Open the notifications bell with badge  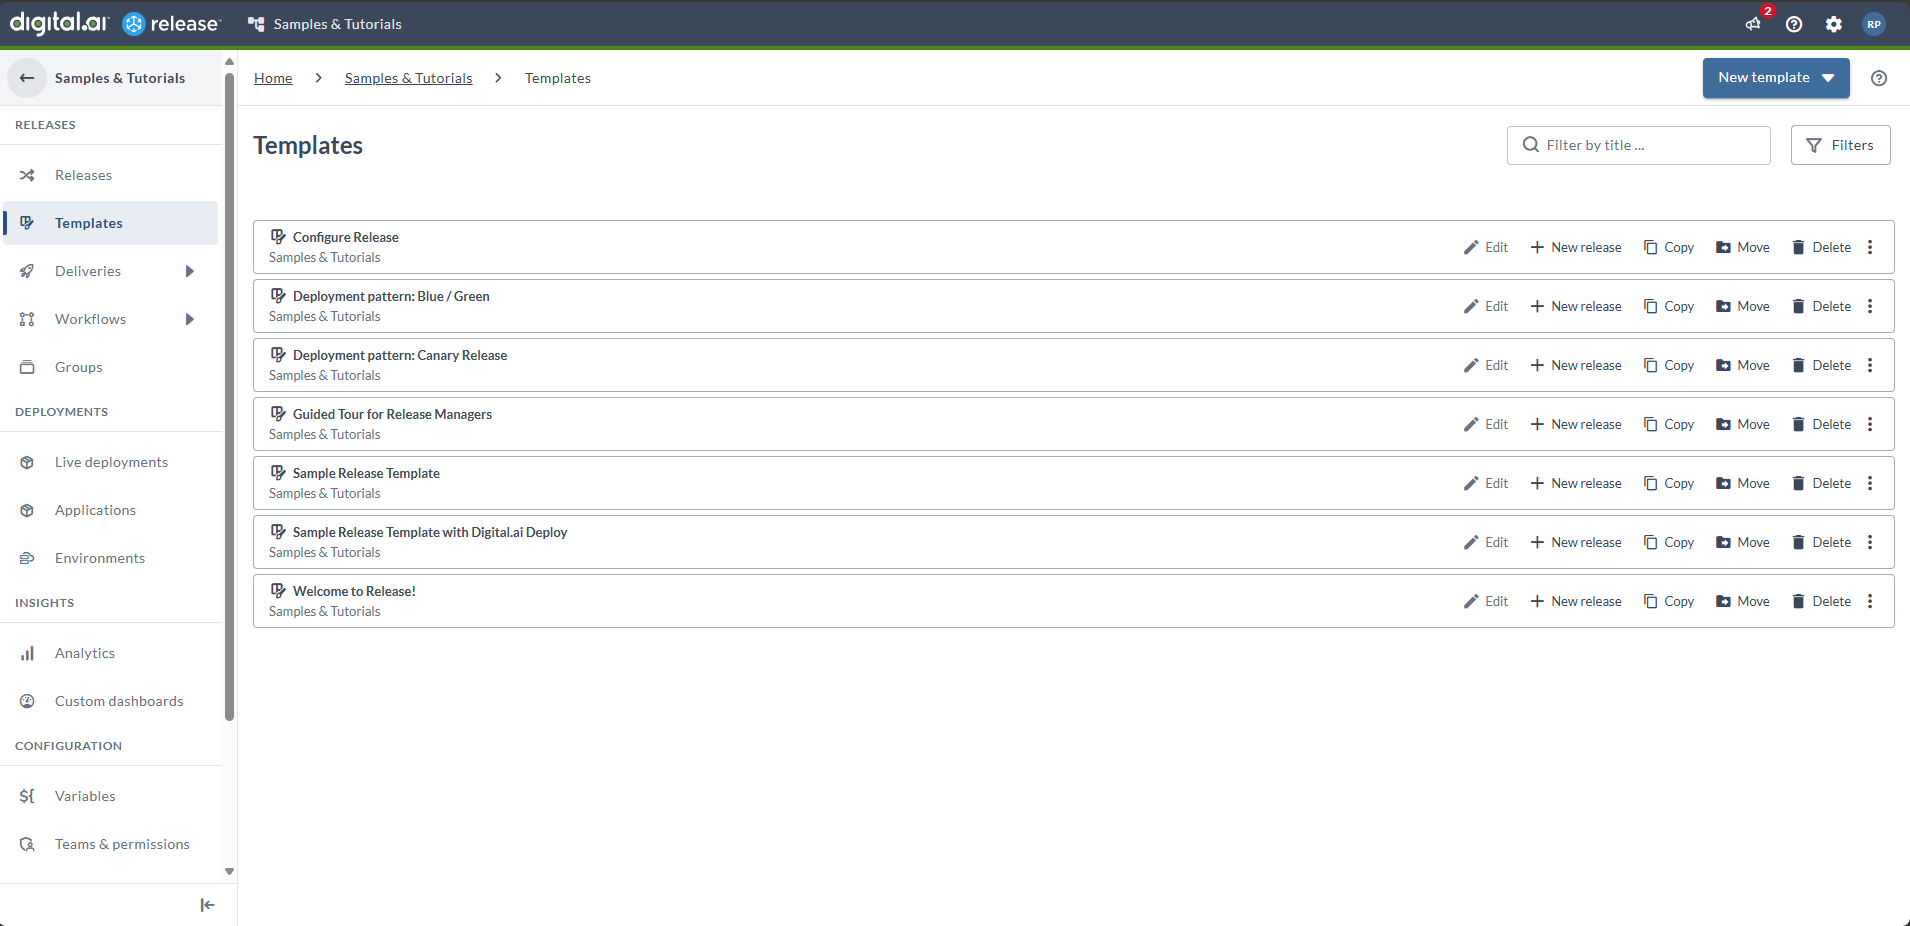[1753, 23]
